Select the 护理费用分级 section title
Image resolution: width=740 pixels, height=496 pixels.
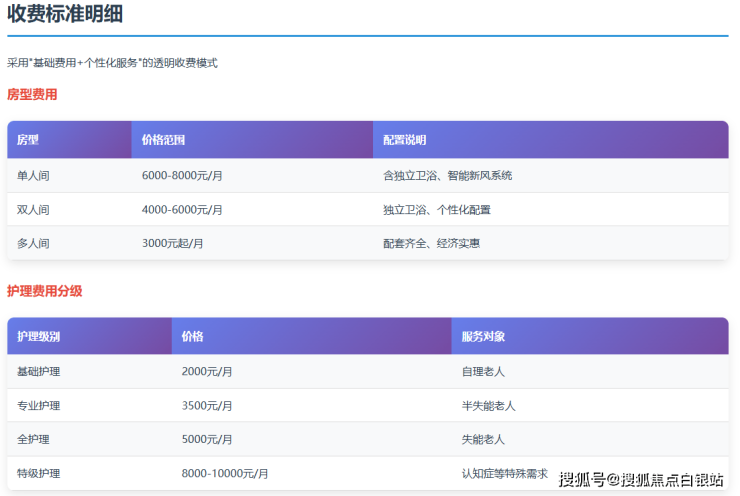(45, 291)
